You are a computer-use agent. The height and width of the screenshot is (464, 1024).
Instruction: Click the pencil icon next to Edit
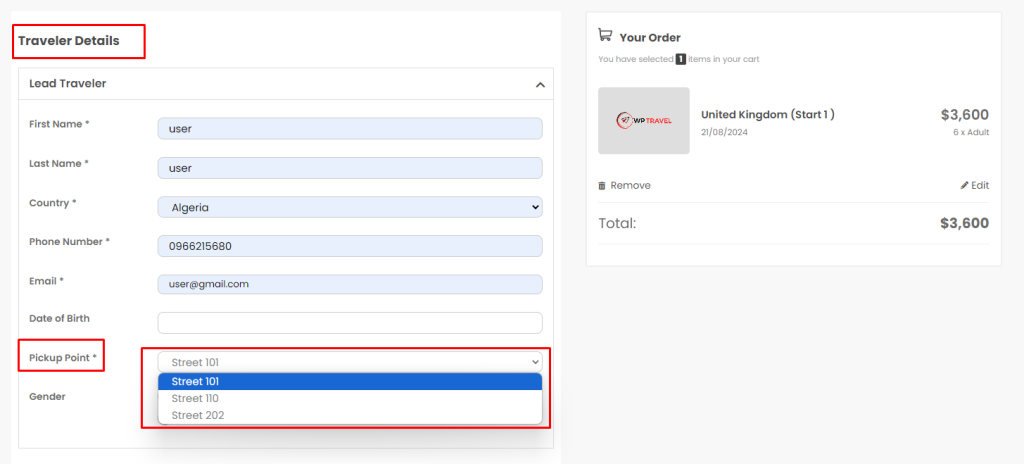coord(965,186)
